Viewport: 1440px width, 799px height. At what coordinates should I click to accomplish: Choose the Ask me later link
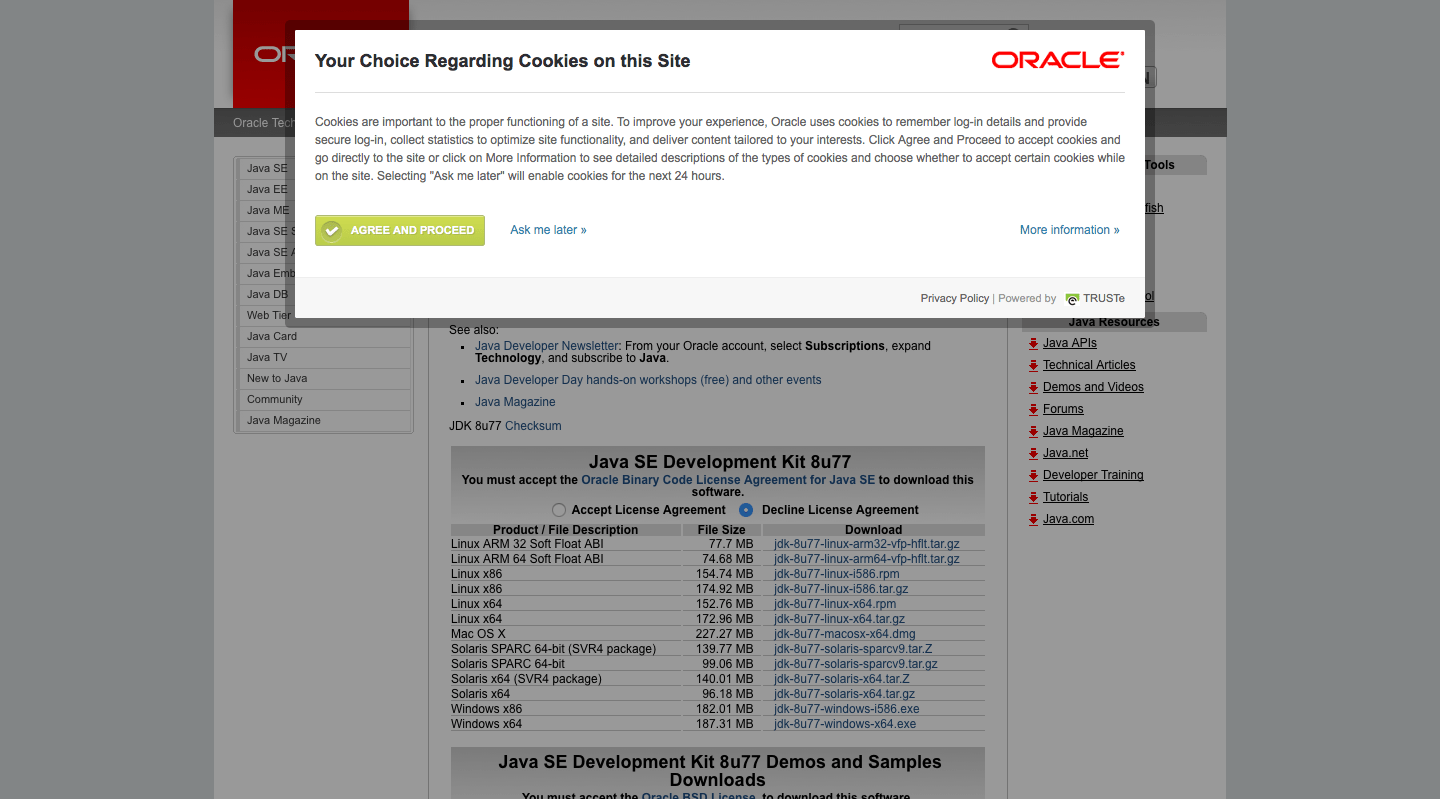pos(548,230)
